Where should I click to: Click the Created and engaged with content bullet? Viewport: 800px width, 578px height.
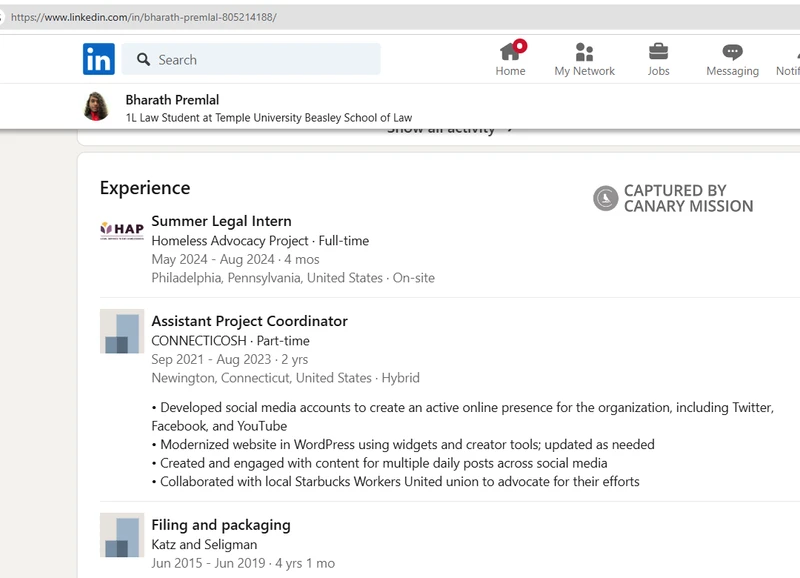[x=380, y=463]
